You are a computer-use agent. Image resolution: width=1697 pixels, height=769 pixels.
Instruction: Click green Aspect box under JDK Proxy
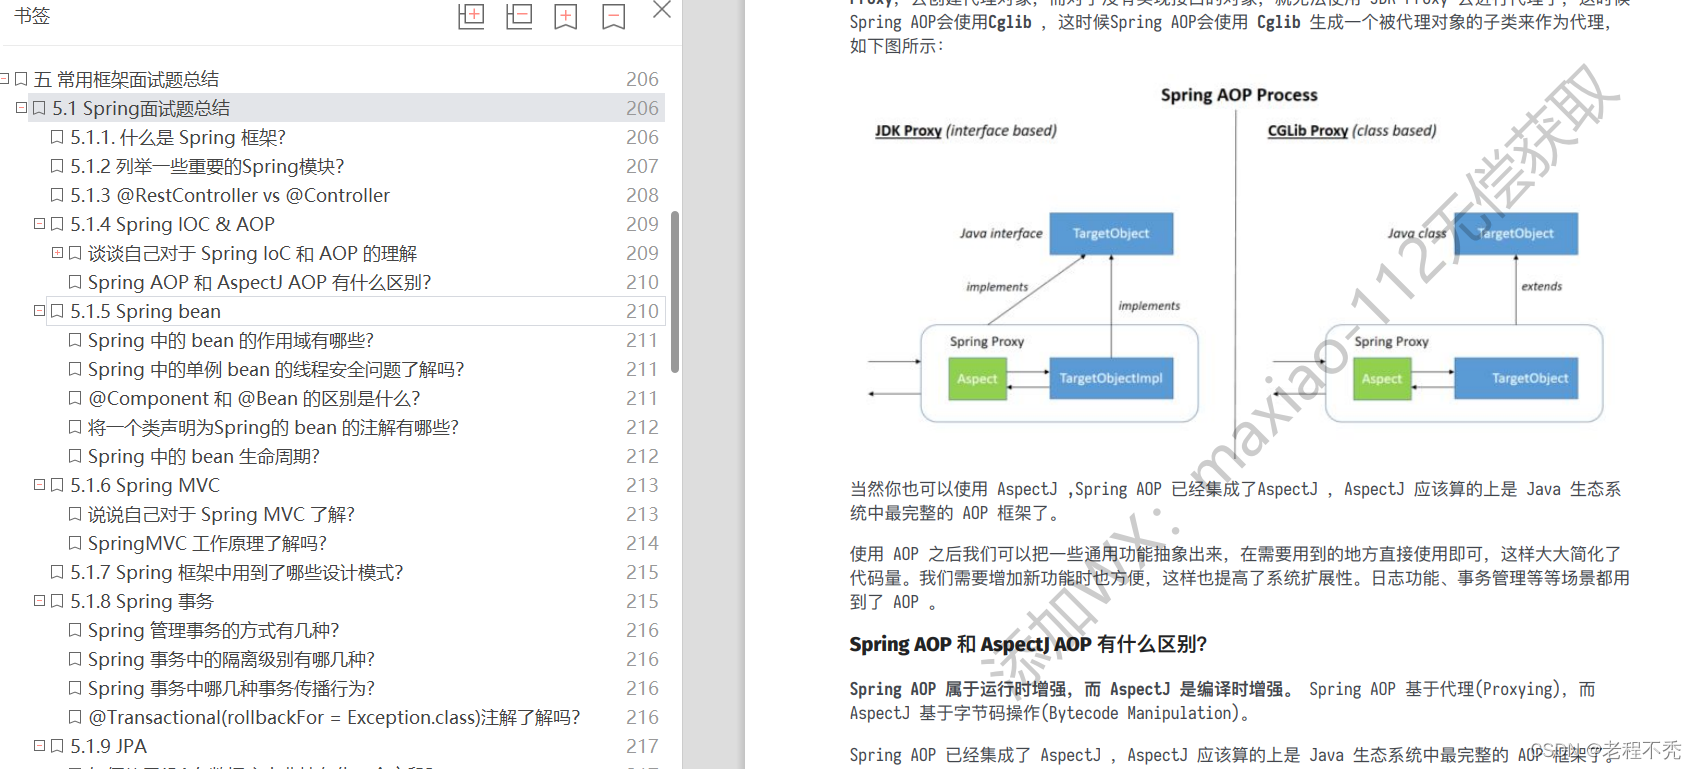pos(977,379)
